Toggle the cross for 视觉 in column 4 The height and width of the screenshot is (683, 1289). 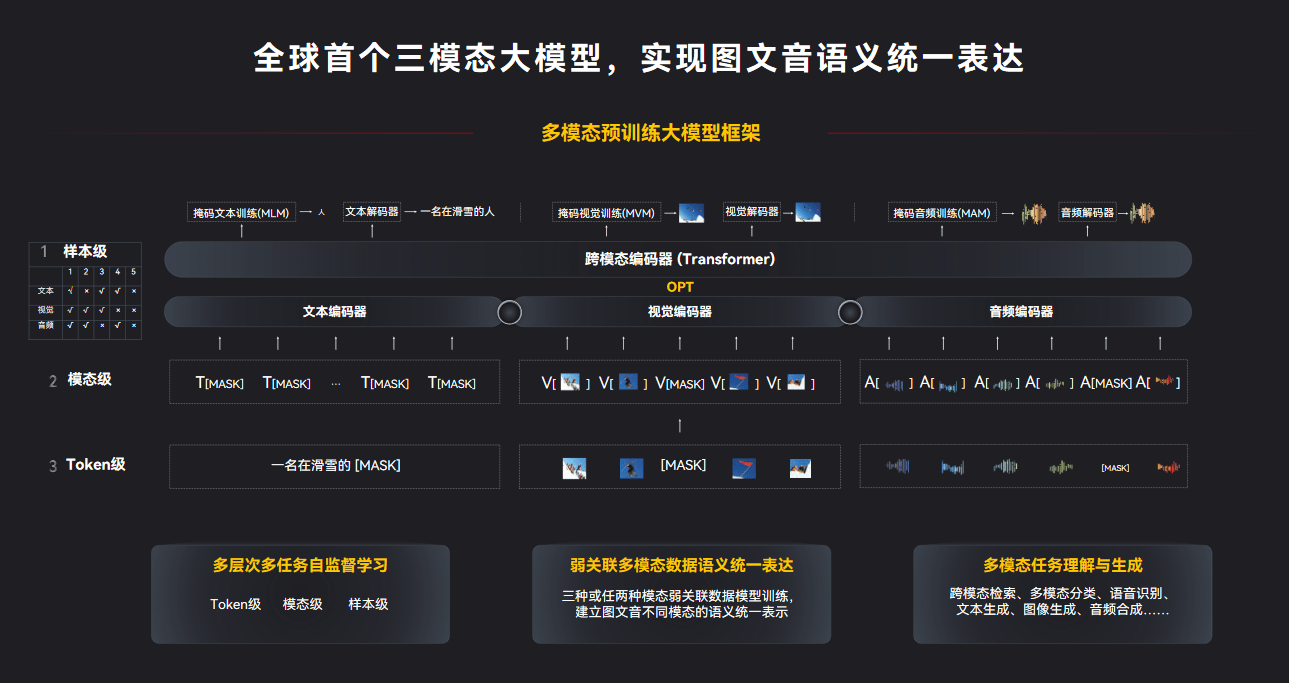point(117,310)
